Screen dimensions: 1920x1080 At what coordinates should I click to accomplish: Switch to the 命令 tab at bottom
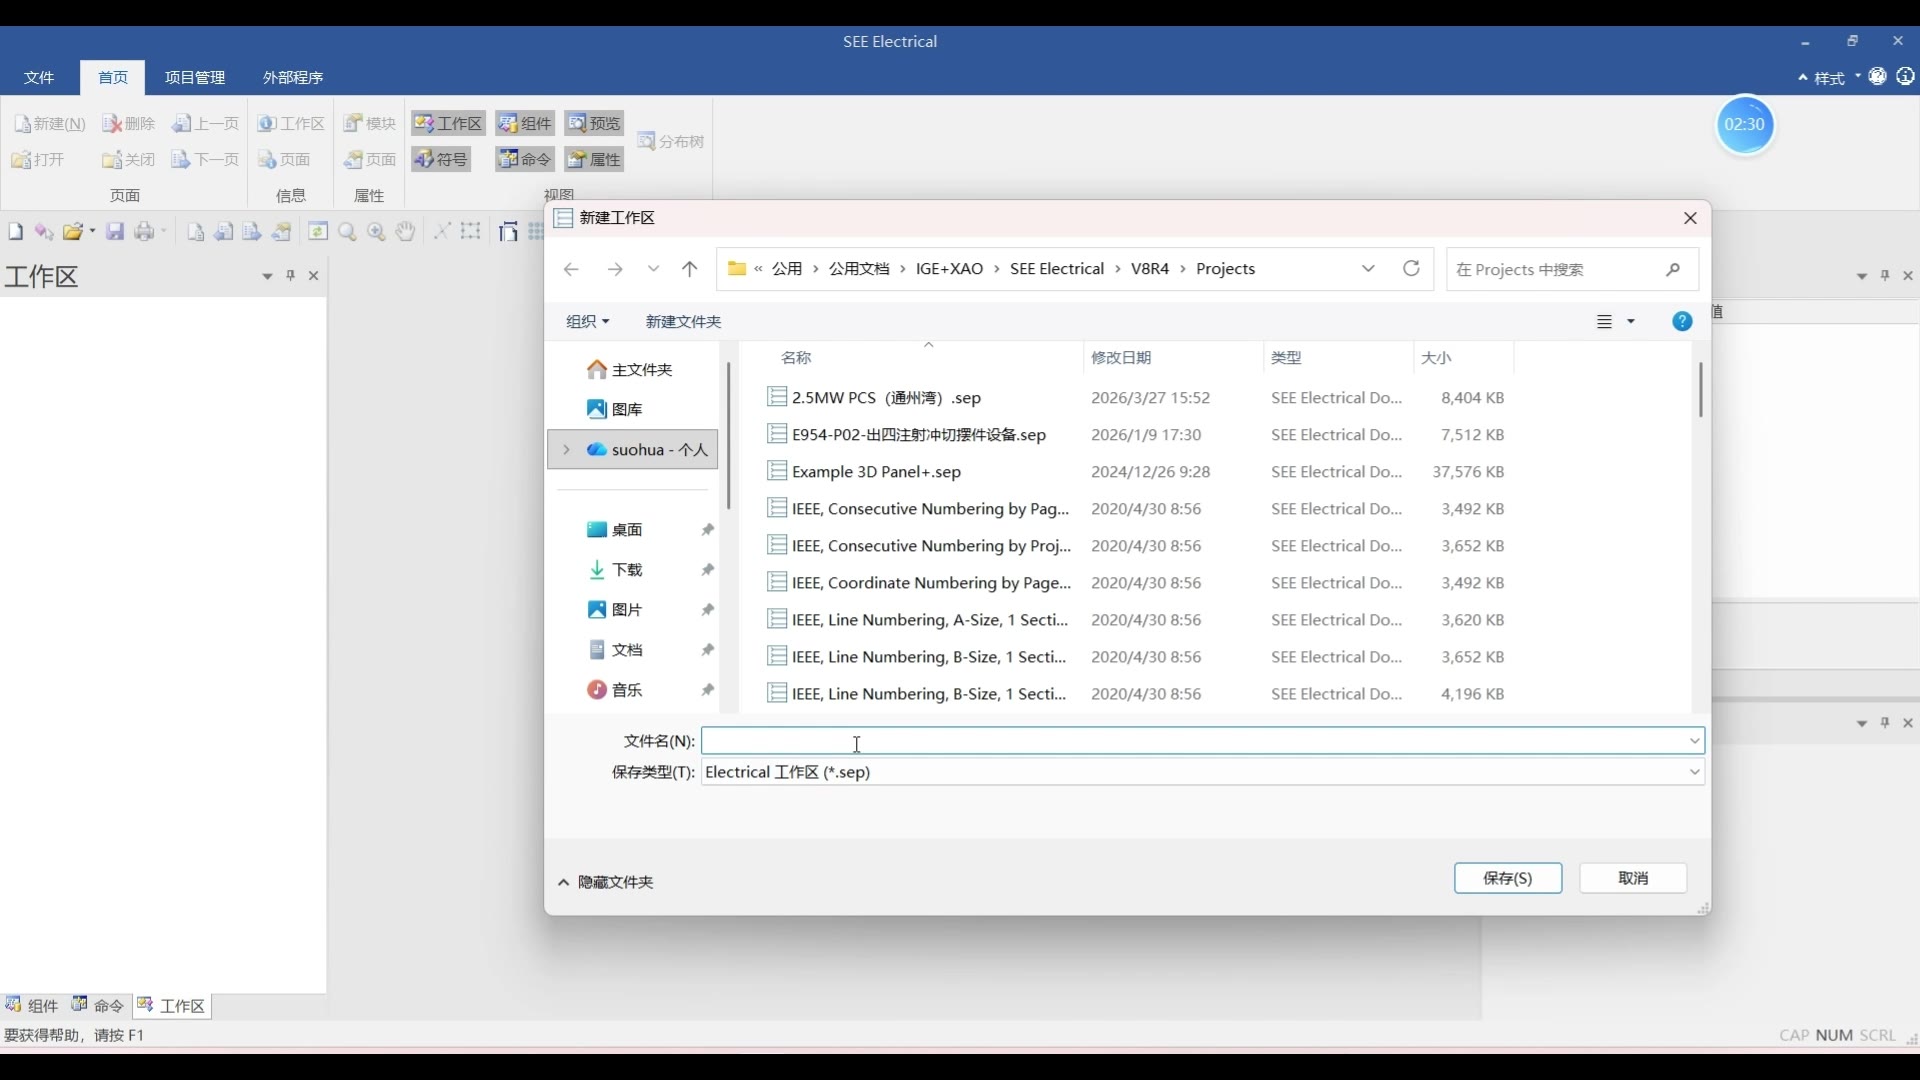[x=98, y=1006]
